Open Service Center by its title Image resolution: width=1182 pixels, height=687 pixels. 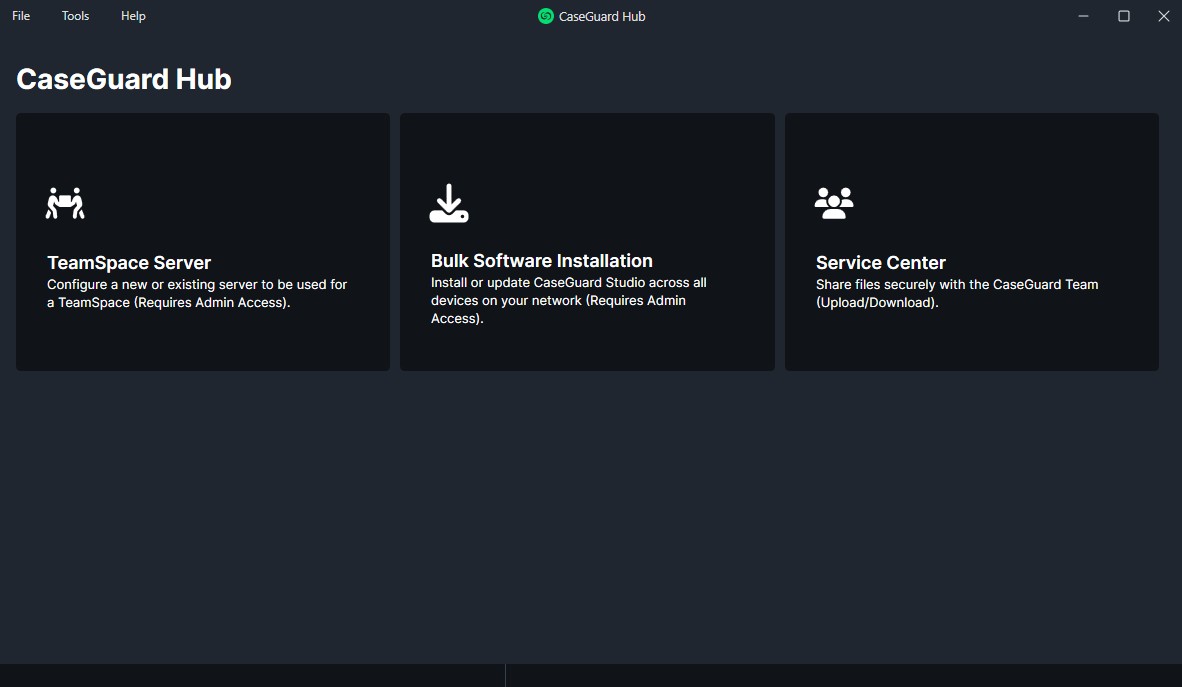880,263
